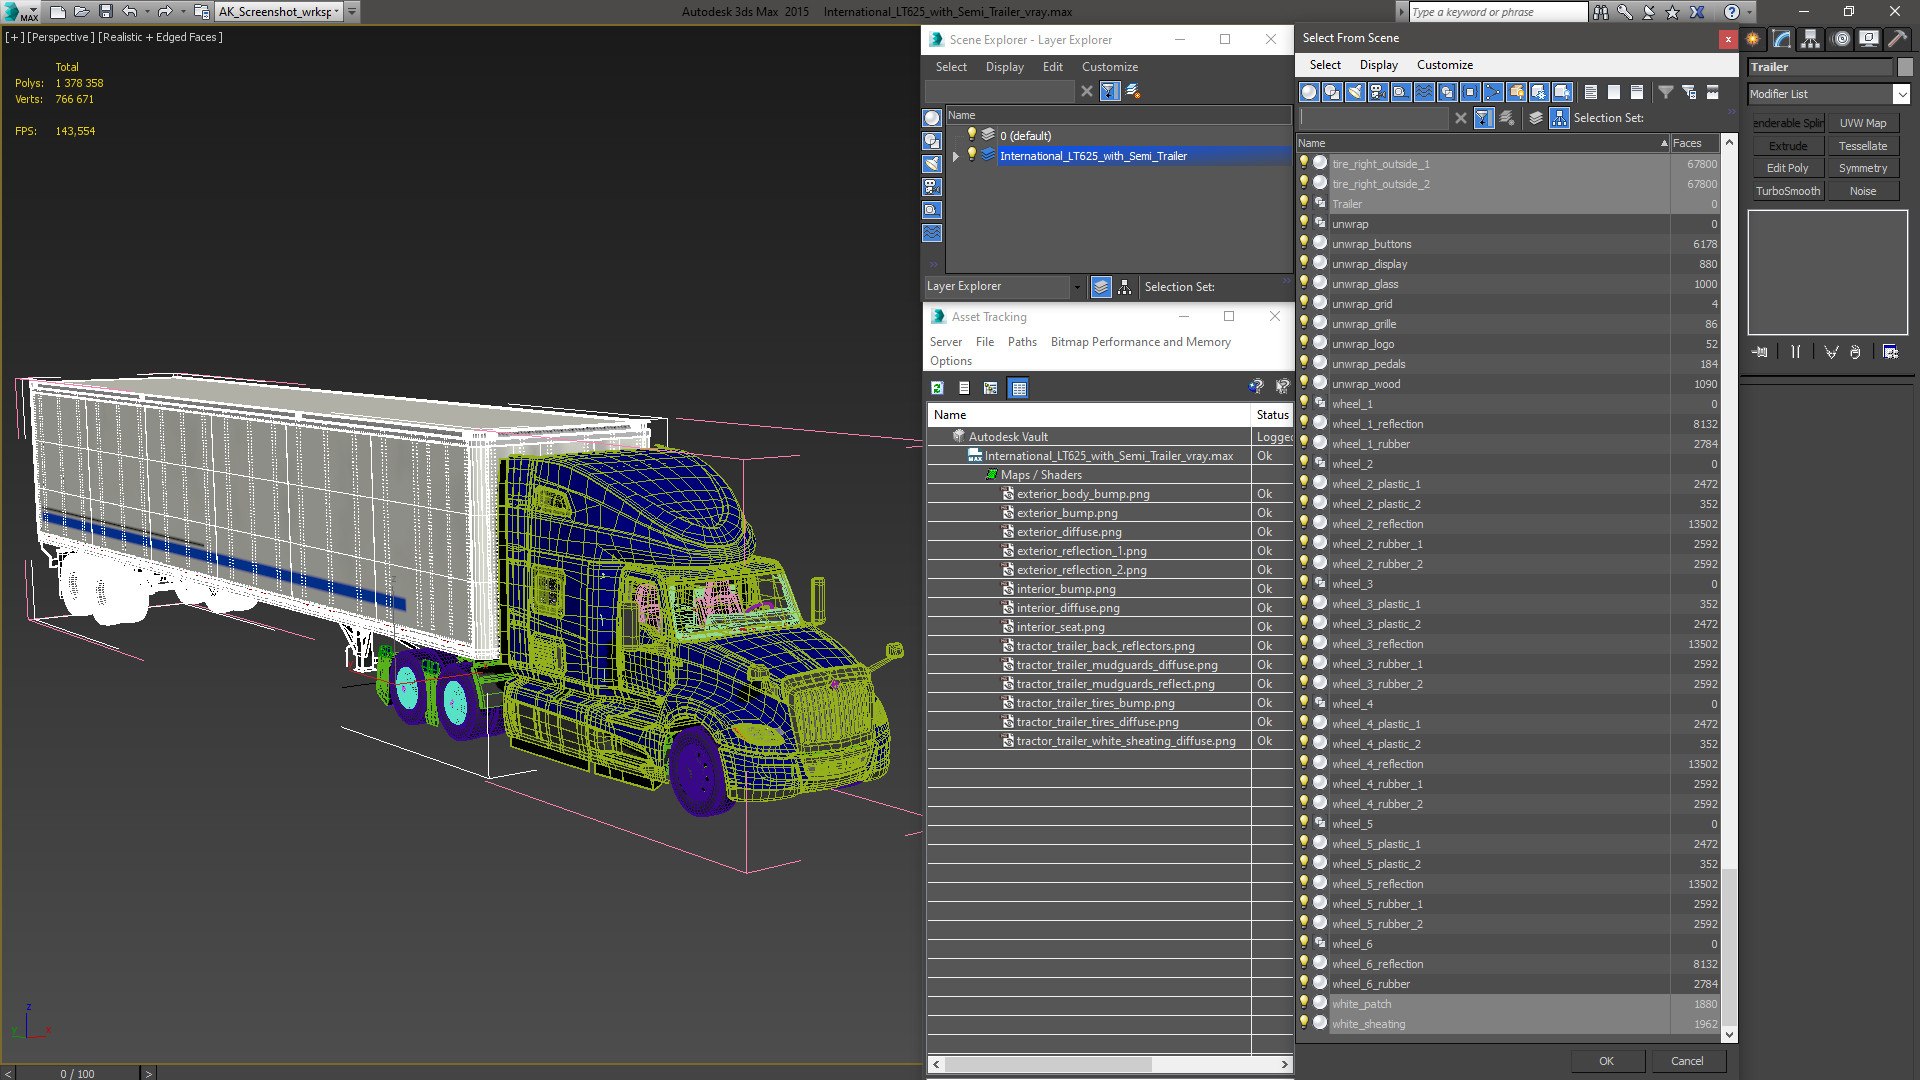Screen dimensions: 1920x1080
Task: Open Redo history dropdown arrow
Action: point(183,12)
